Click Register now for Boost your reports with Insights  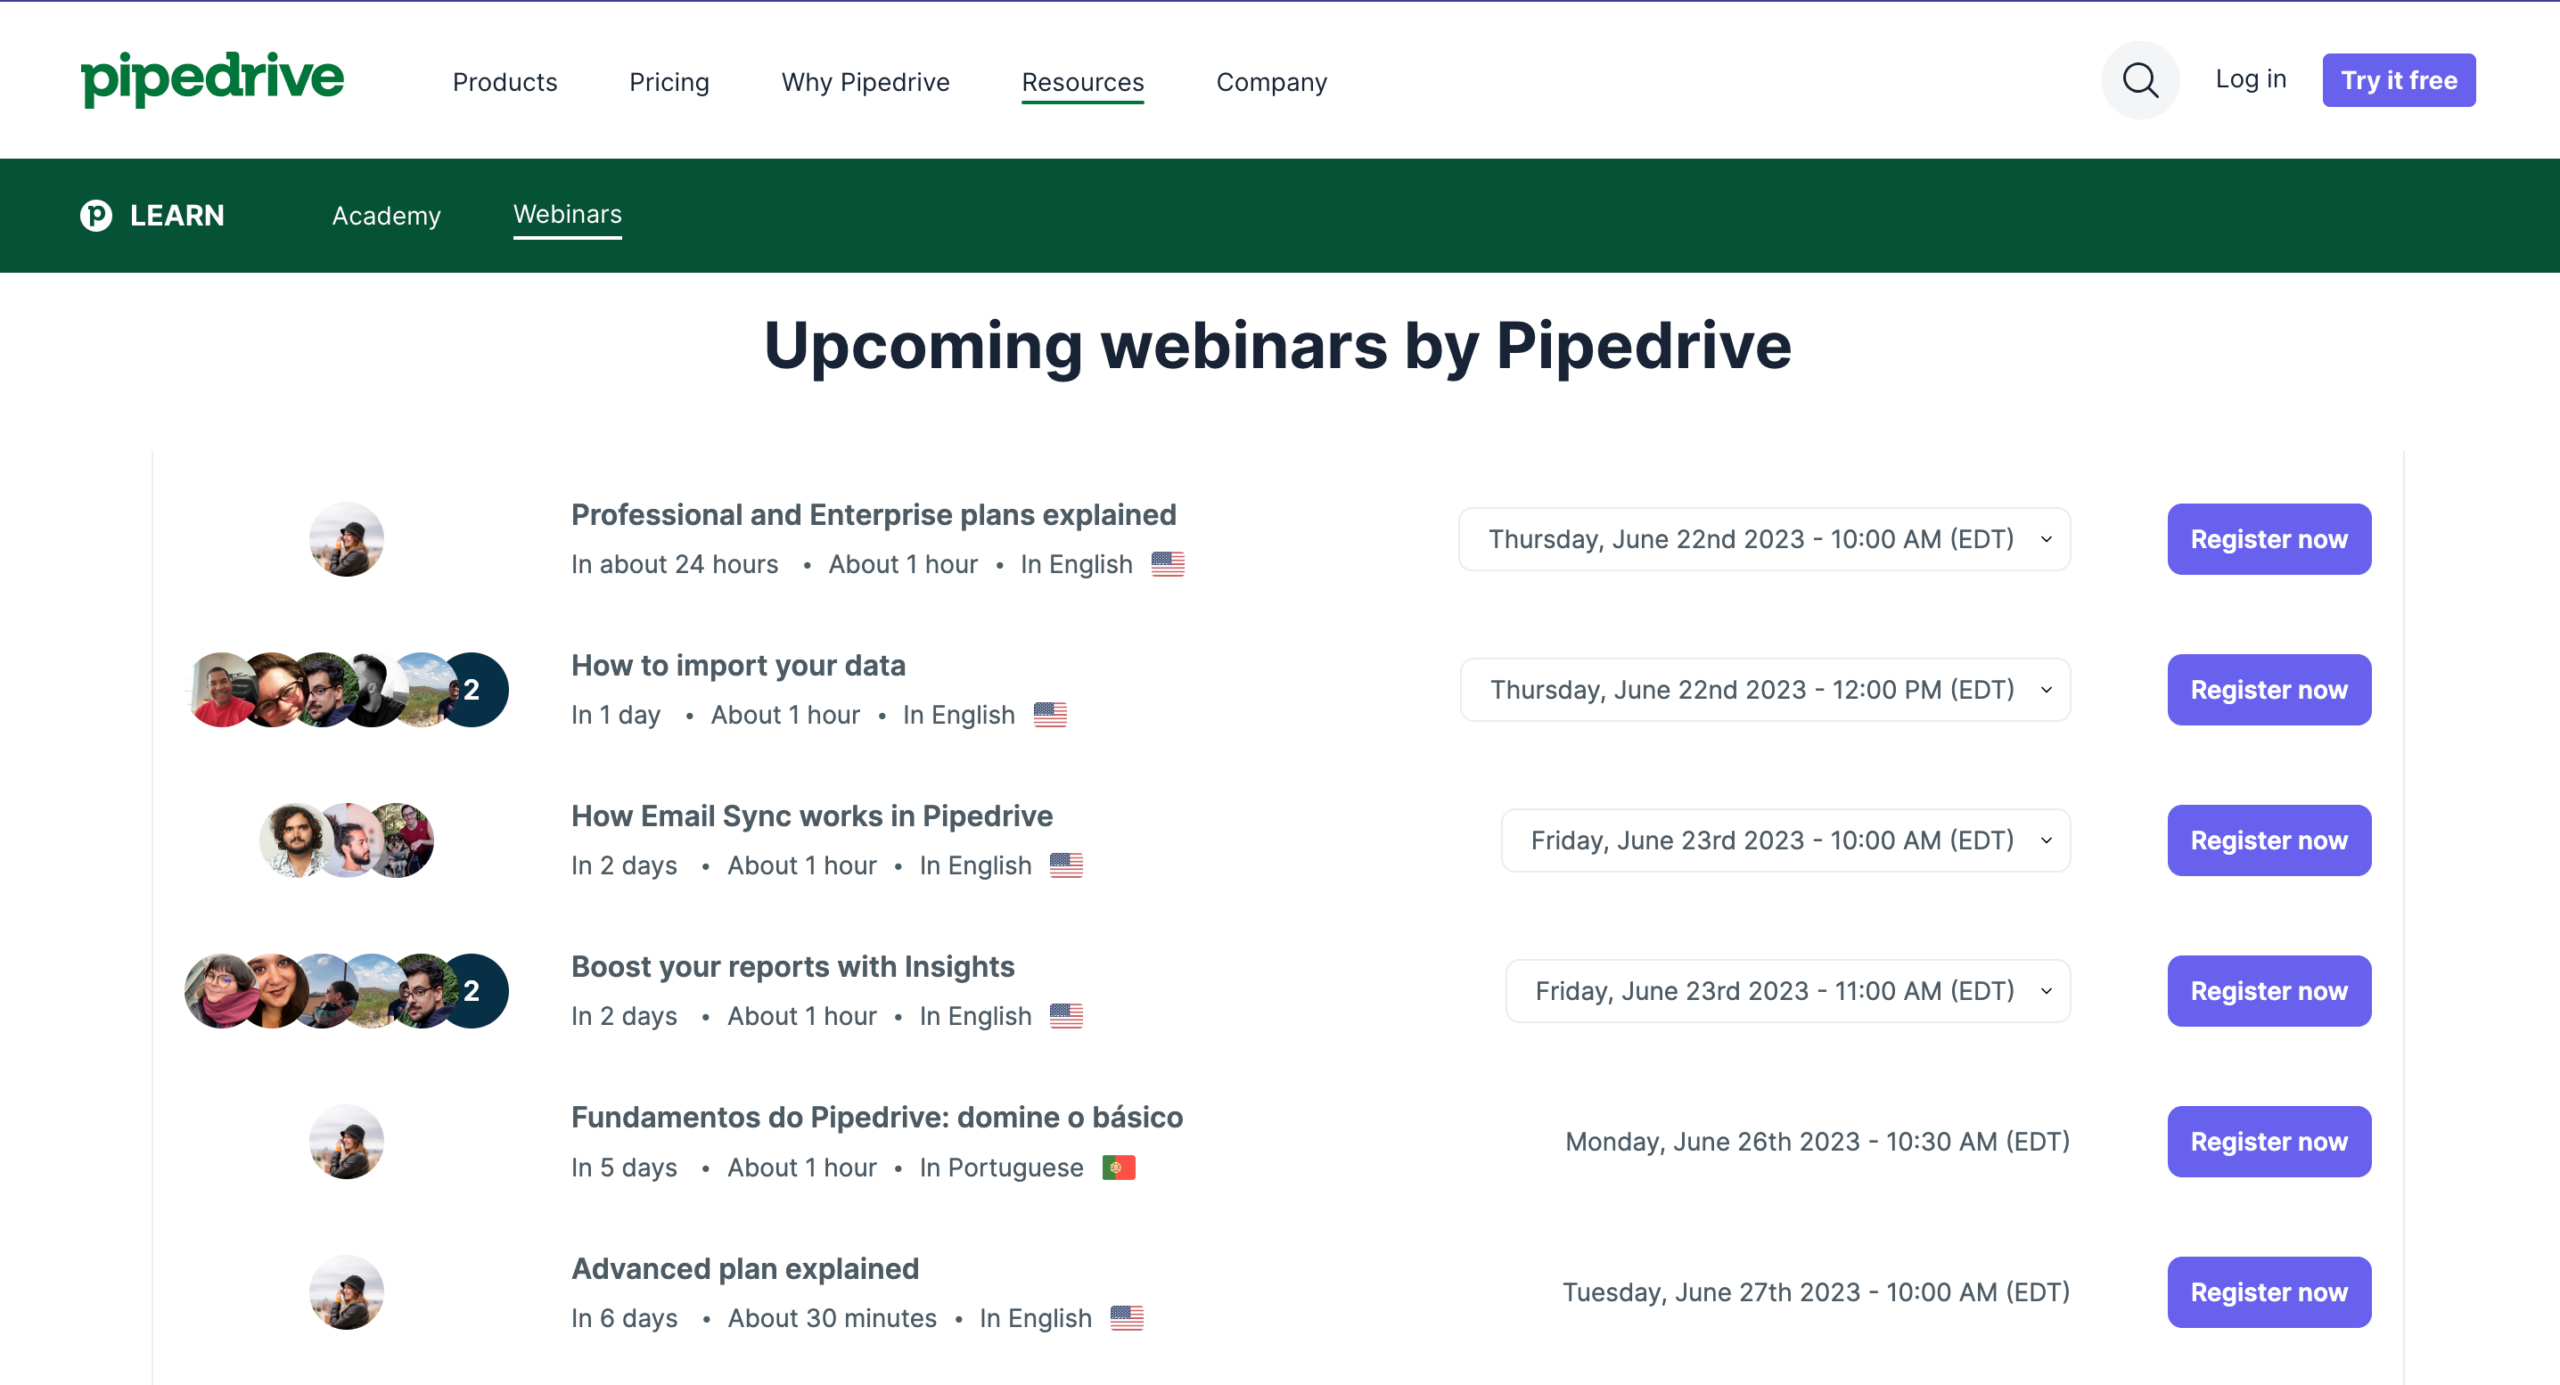coord(2270,991)
